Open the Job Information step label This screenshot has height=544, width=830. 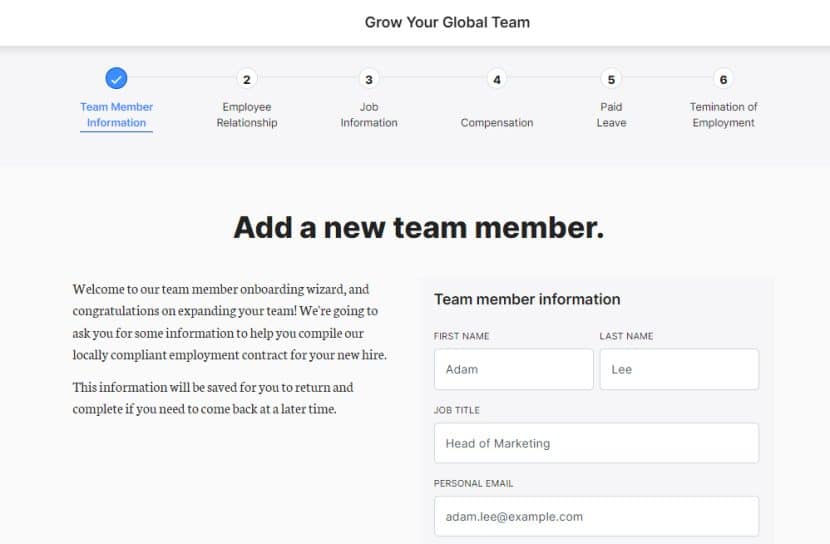tap(369, 115)
